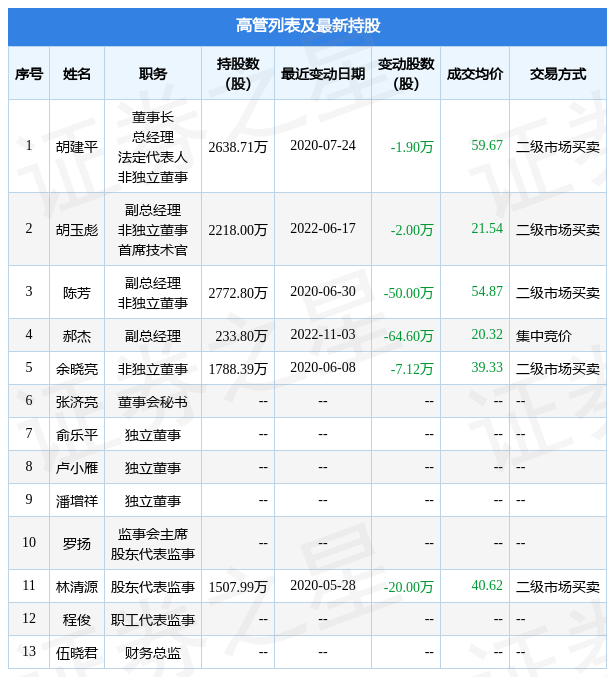Click 独立董事 in 潘增祥's row

pyautogui.click(x=153, y=501)
